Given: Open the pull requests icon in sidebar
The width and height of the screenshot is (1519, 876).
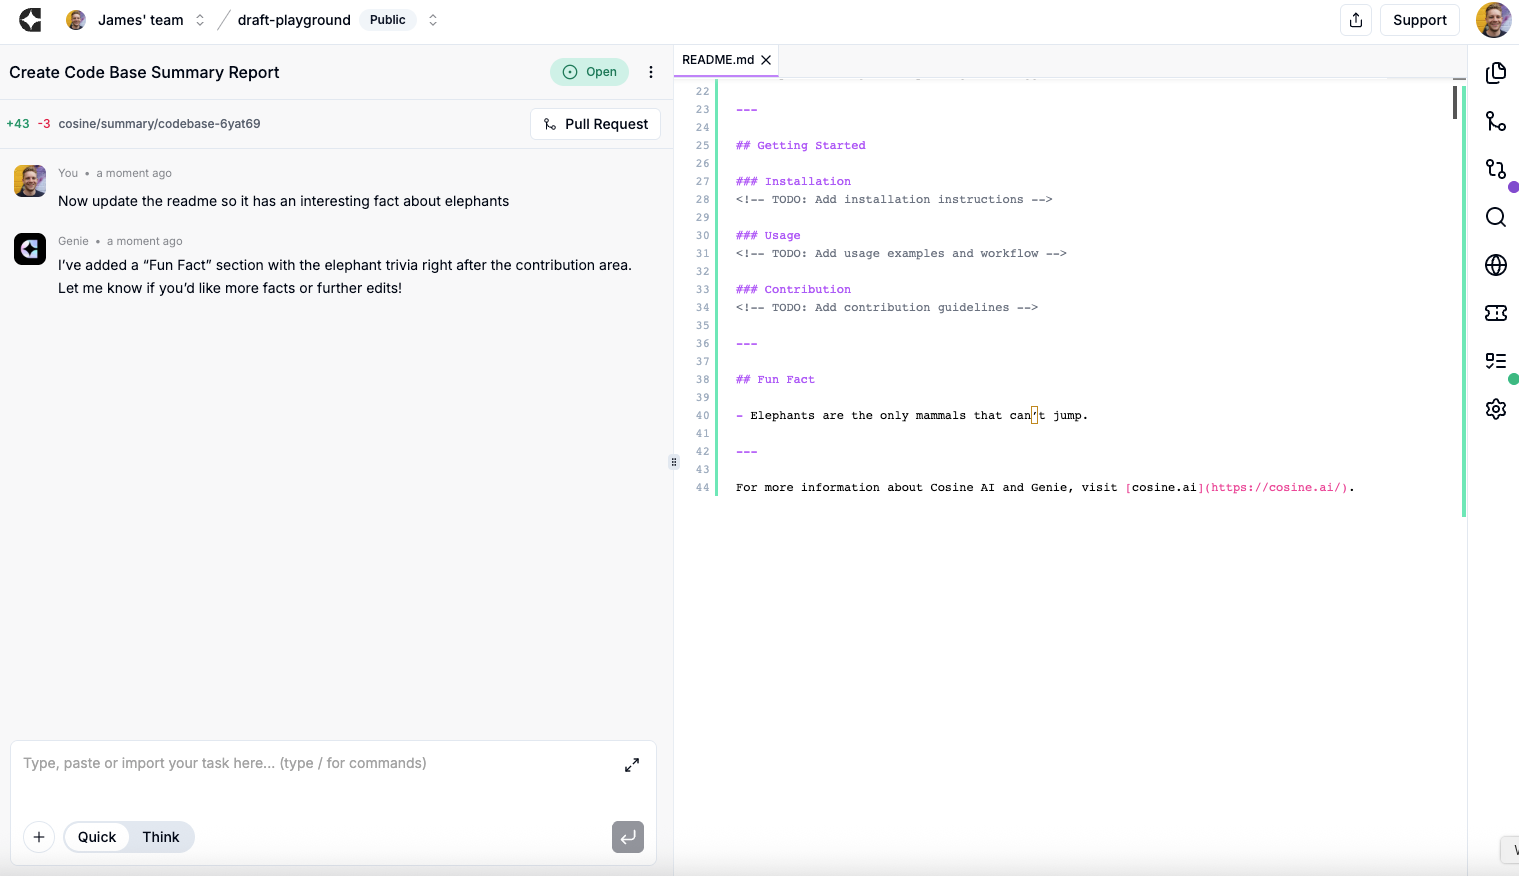Looking at the screenshot, I should (1495, 169).
